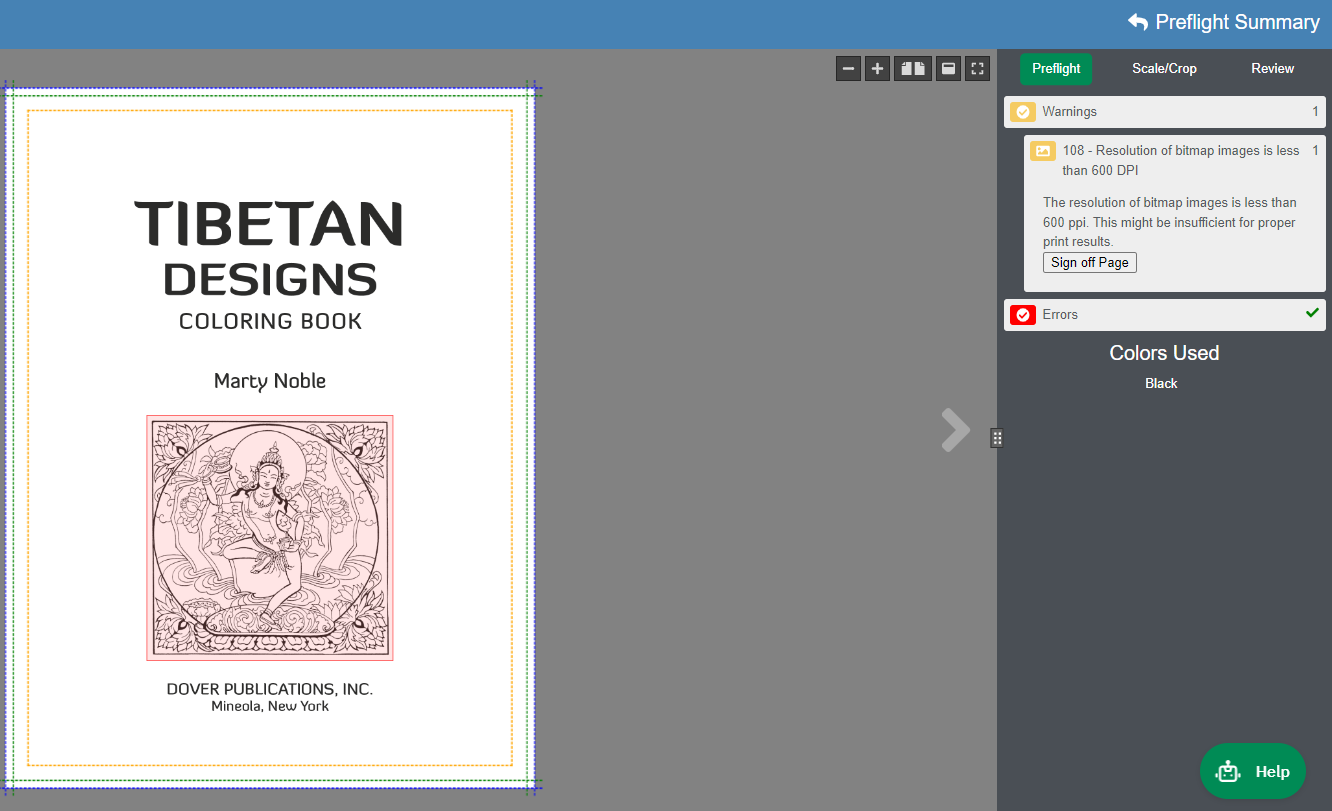This screenshot has height=811, width=1332.
Task: Click the warning description about 600 ppi
Action: tap(1170, 222)
